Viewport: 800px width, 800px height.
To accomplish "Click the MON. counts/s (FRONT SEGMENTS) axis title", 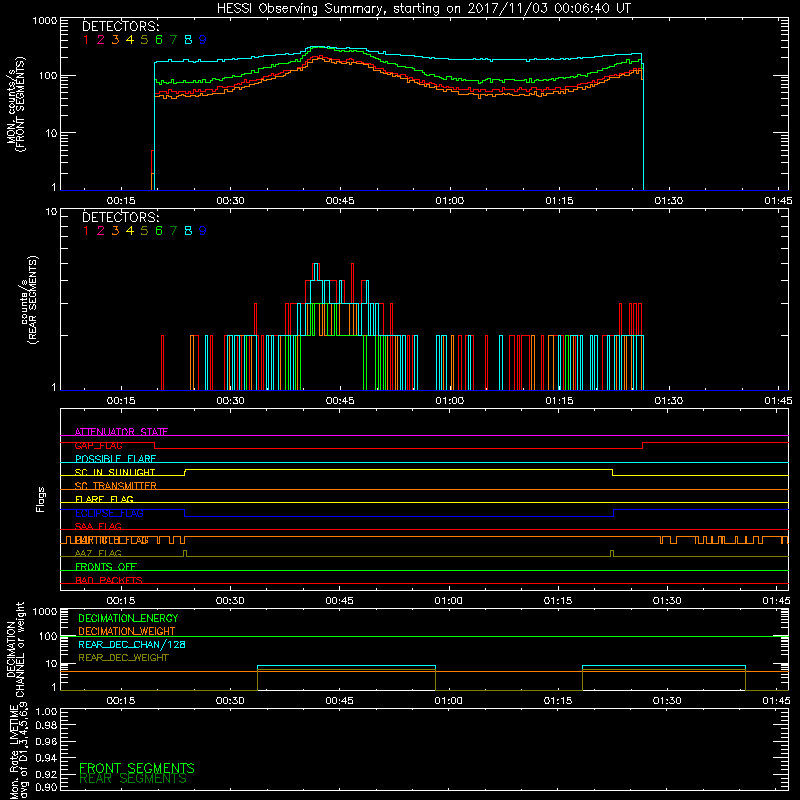I will tap(15, 104).
